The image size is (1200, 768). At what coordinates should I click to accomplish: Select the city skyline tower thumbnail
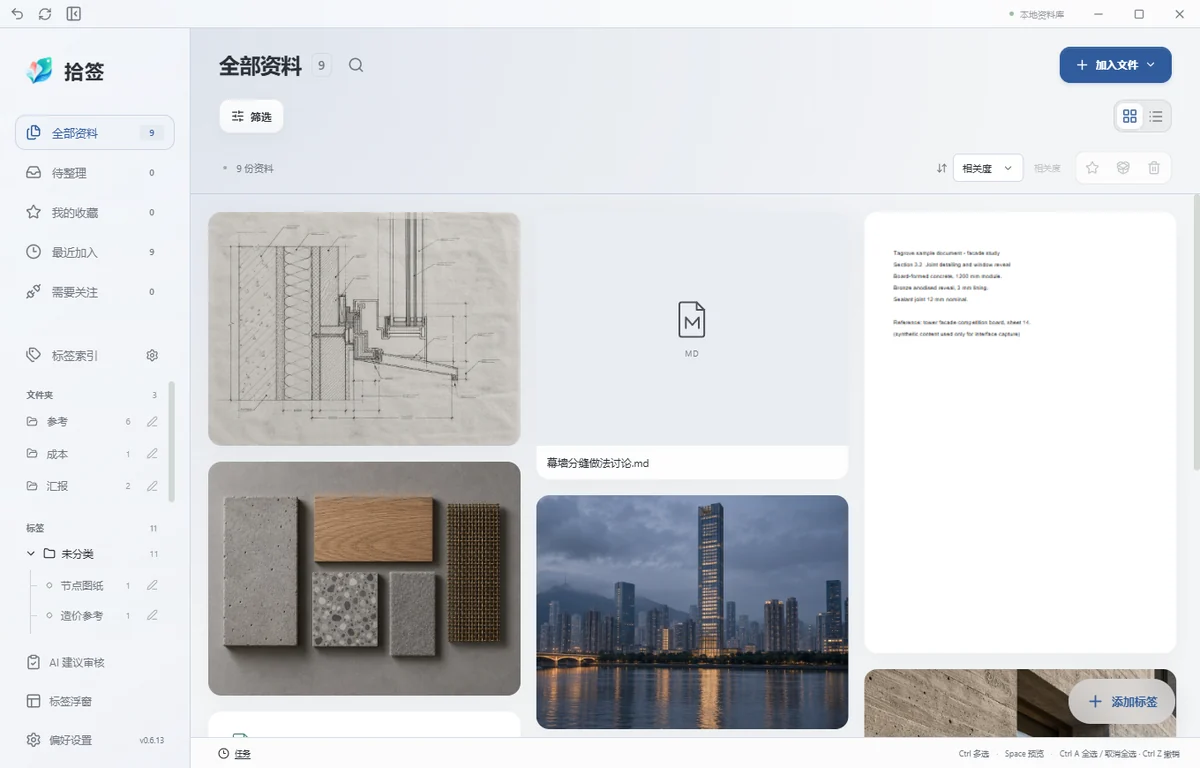coord(692,612)
